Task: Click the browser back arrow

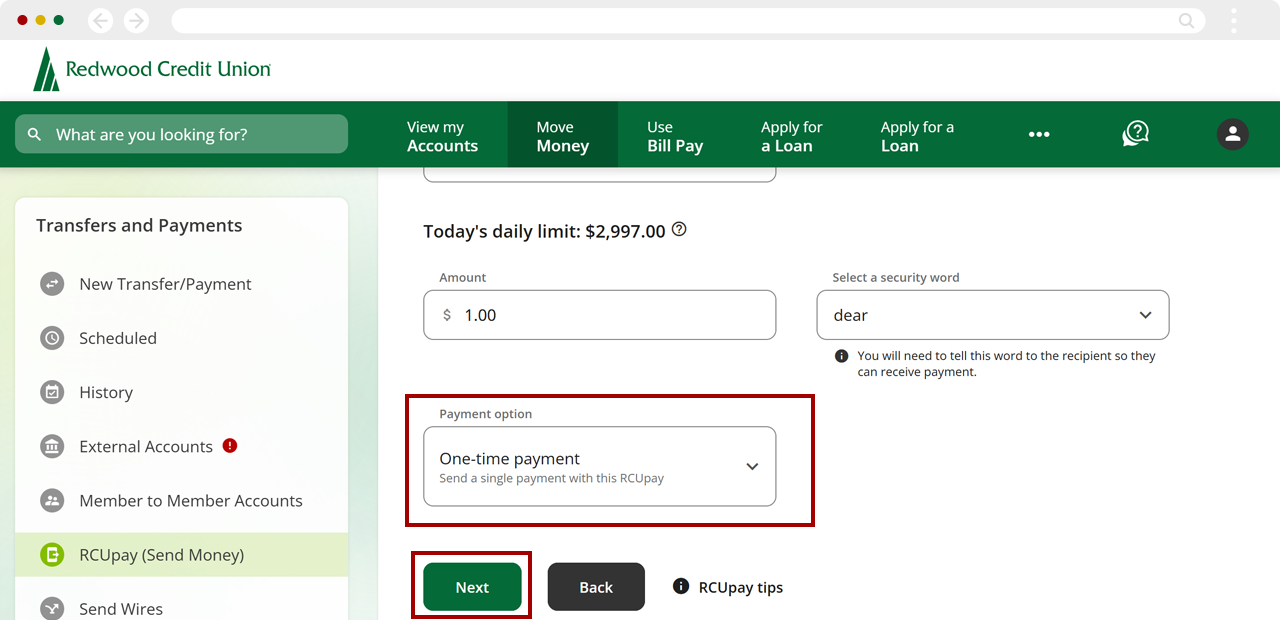Action: coord(100,20)
